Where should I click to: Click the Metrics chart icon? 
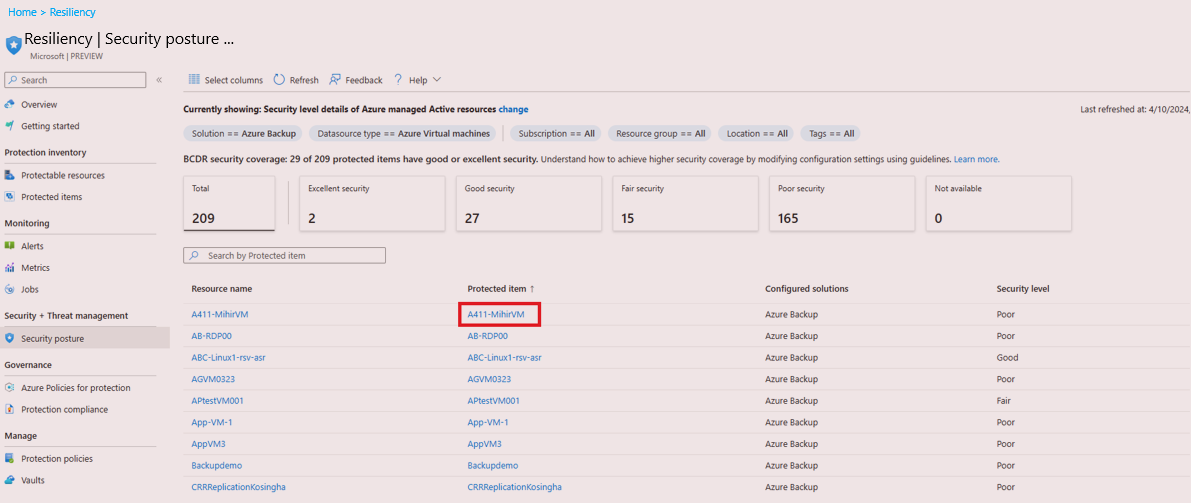click(10, 267)
